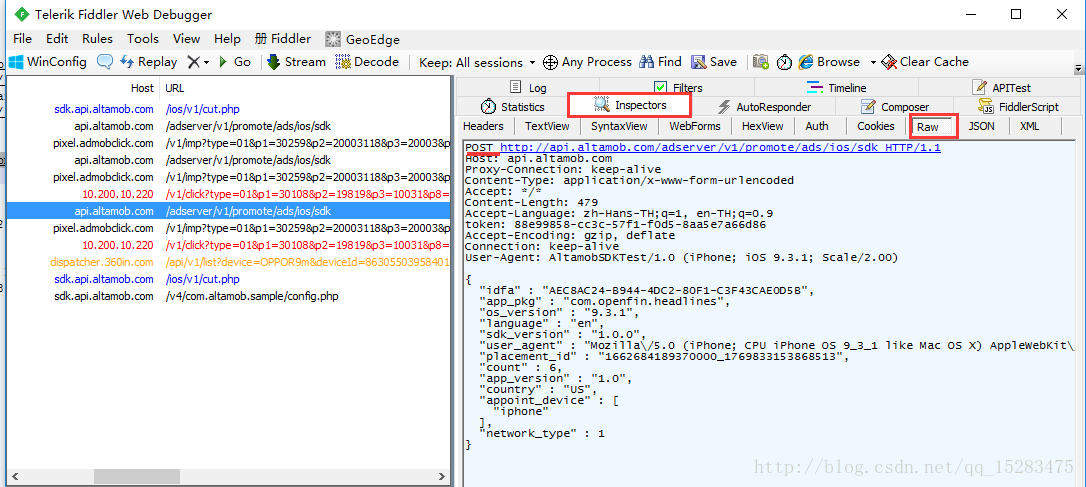Toggle the Decode option
The height and width of the screenshot is (487, 1086).
tap(367, 62)
